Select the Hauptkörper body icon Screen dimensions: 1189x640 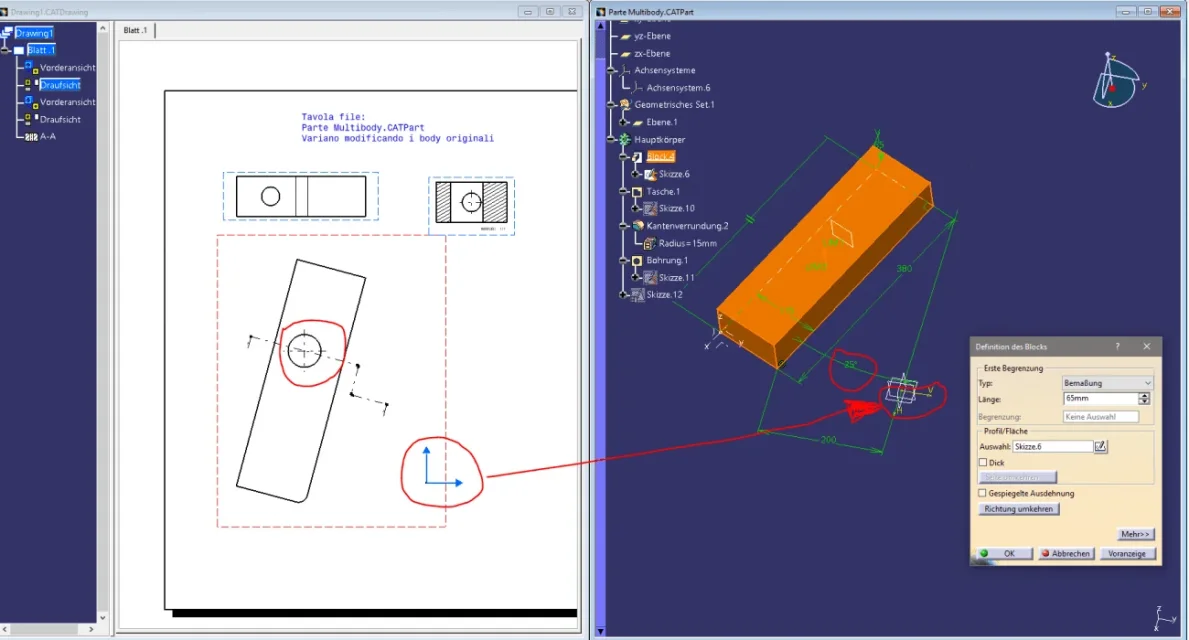(625, 139)
